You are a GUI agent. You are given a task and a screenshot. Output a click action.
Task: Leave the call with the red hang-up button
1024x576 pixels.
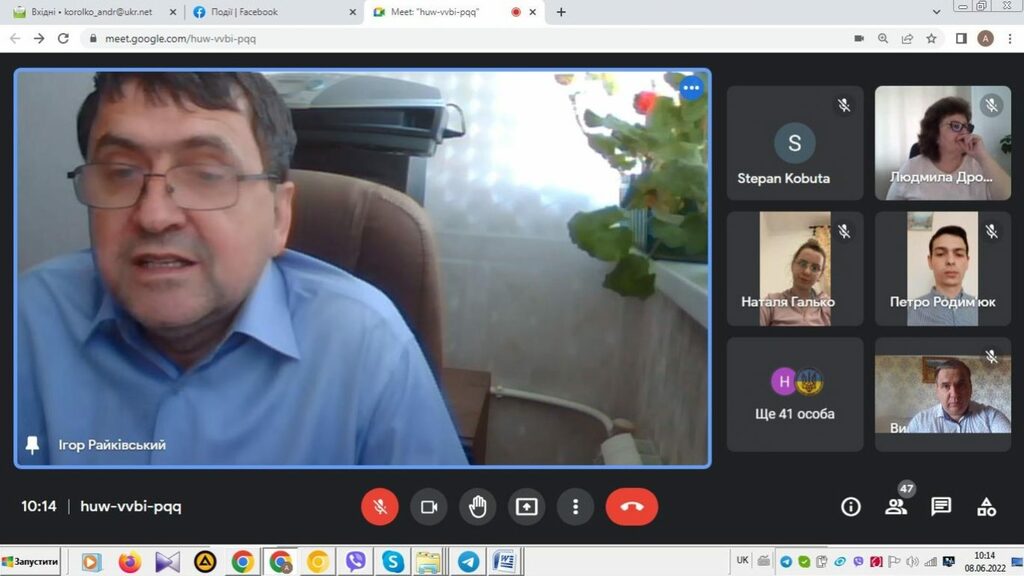(631, 507)
